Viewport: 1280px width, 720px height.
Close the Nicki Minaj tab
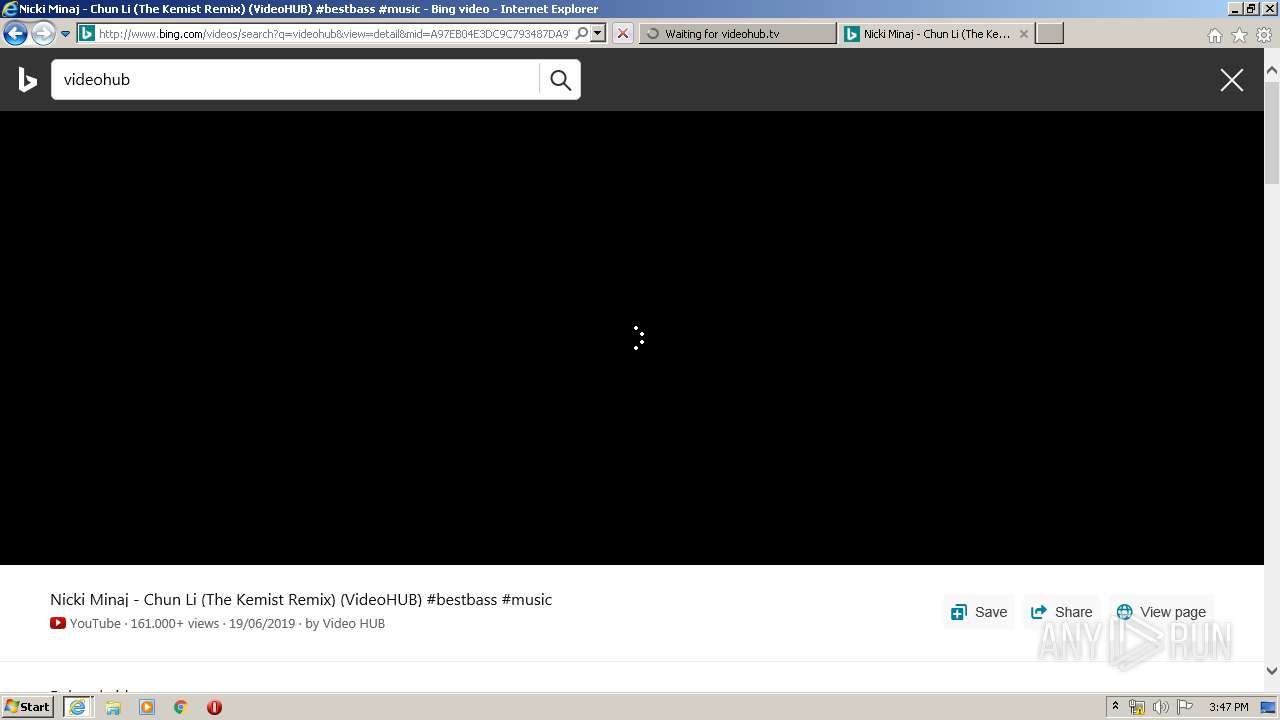pyautogui.click(x=1023, y=33)
